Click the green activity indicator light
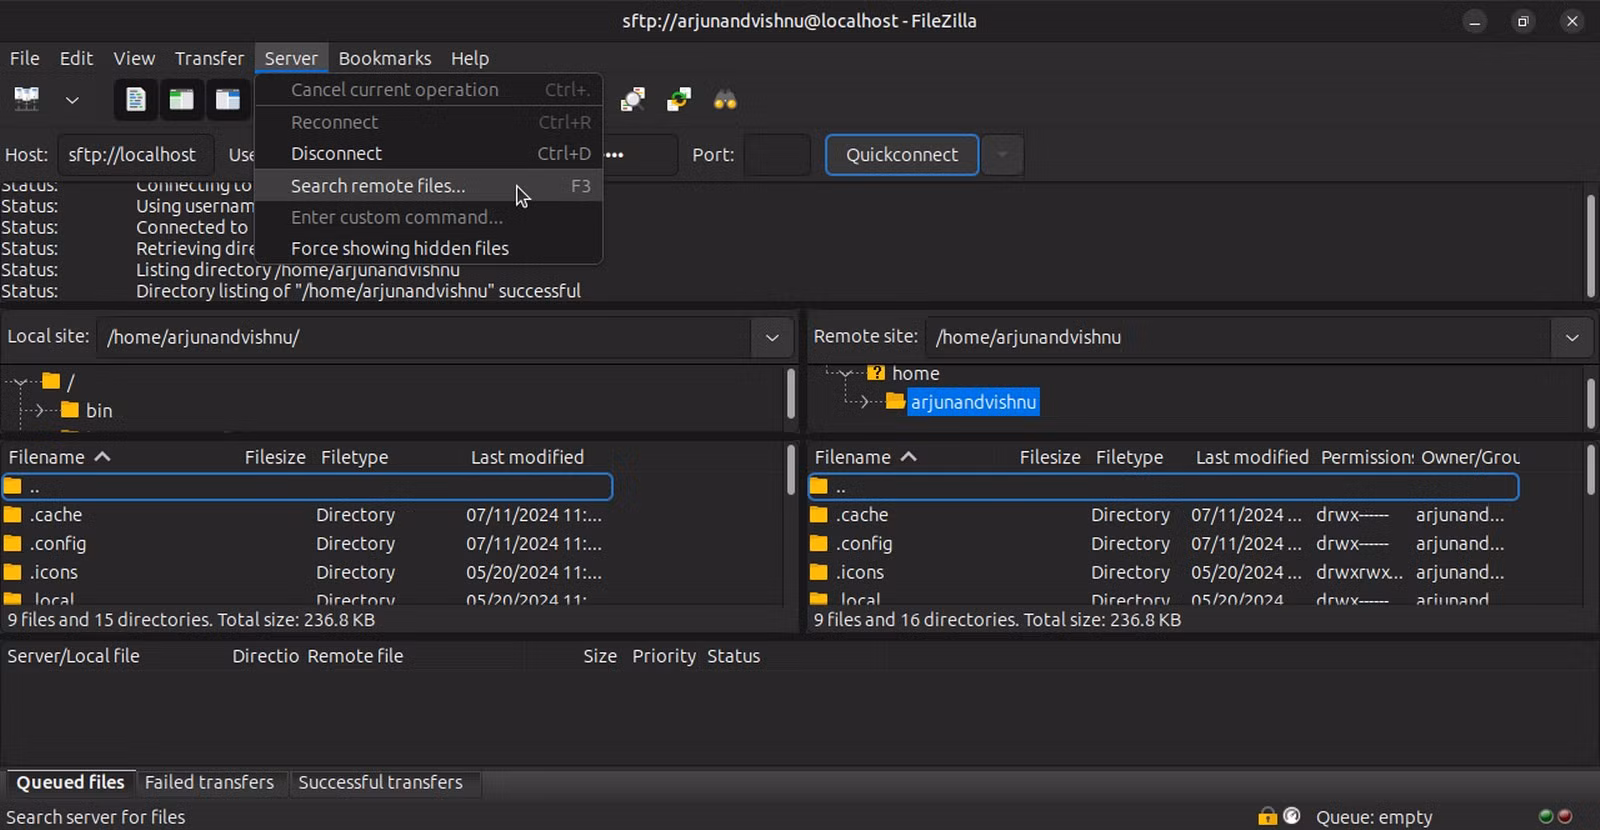The image size is (1600, 830). click(x=1546, y=816)
